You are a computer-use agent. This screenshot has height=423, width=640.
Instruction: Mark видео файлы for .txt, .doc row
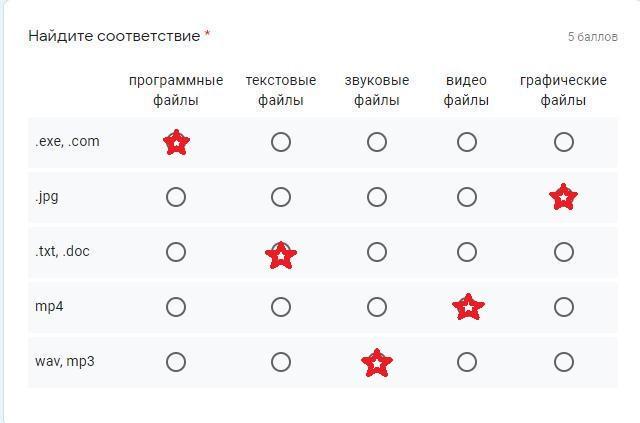467,252
